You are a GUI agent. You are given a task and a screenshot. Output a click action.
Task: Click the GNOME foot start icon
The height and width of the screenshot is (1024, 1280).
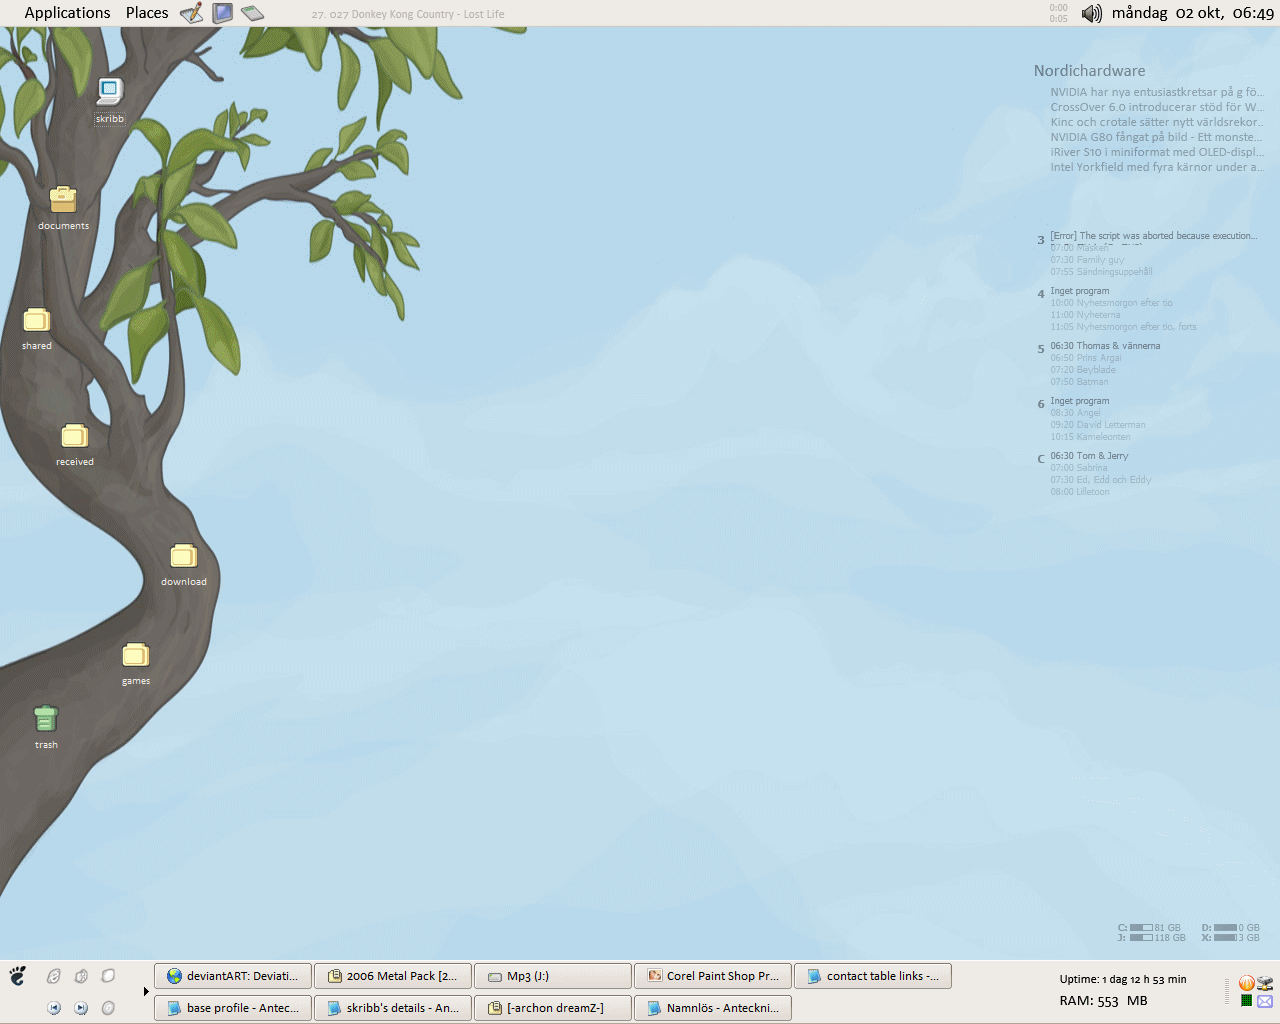click(x=18, y=976)
